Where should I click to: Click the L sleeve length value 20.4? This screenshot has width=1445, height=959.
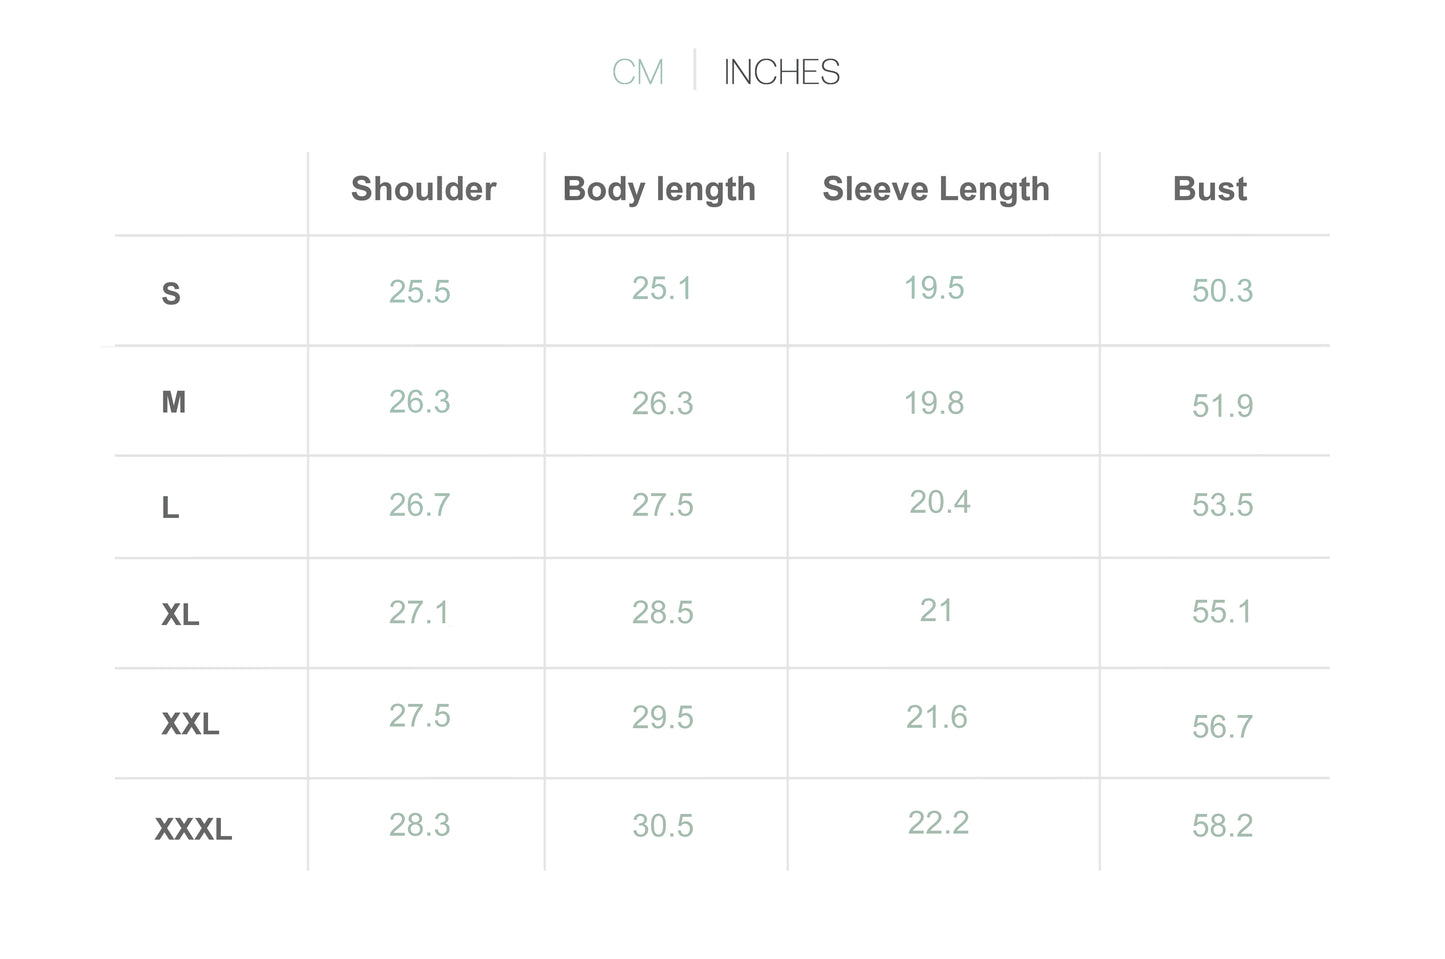940,502
